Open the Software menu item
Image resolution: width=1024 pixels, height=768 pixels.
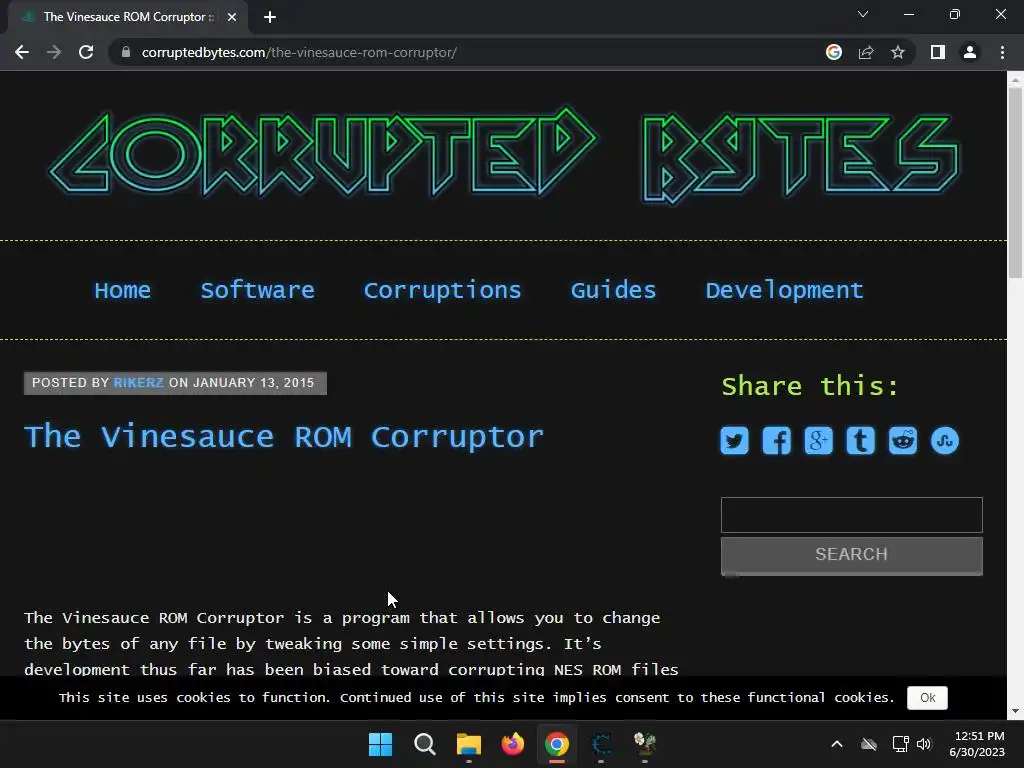coord(257,290)
